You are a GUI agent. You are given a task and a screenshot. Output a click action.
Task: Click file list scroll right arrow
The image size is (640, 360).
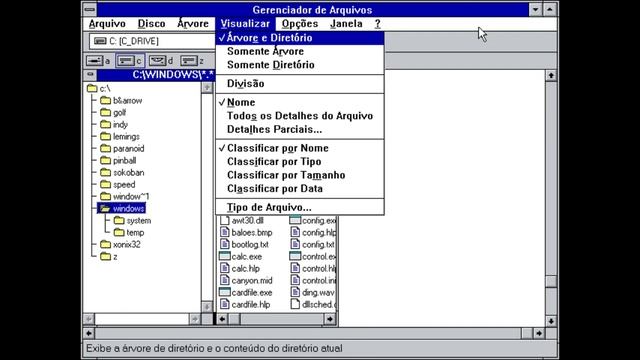(330, 319)
